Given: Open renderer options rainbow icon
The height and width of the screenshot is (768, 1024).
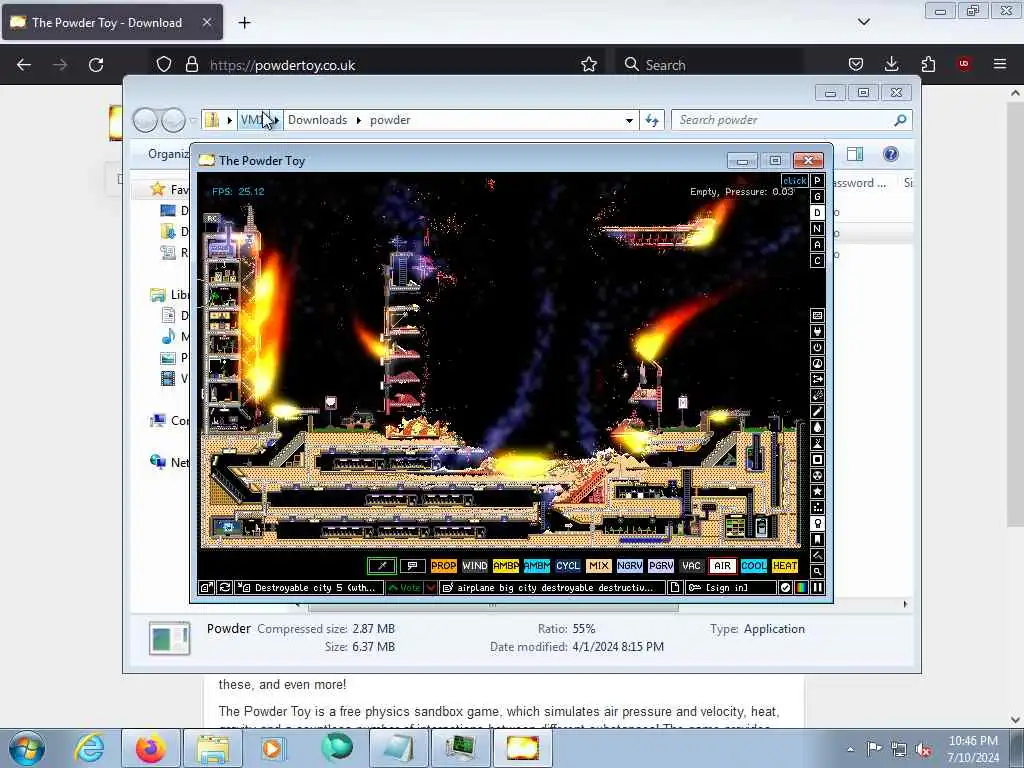Looking at the screenshot, I should coord(801,588).
